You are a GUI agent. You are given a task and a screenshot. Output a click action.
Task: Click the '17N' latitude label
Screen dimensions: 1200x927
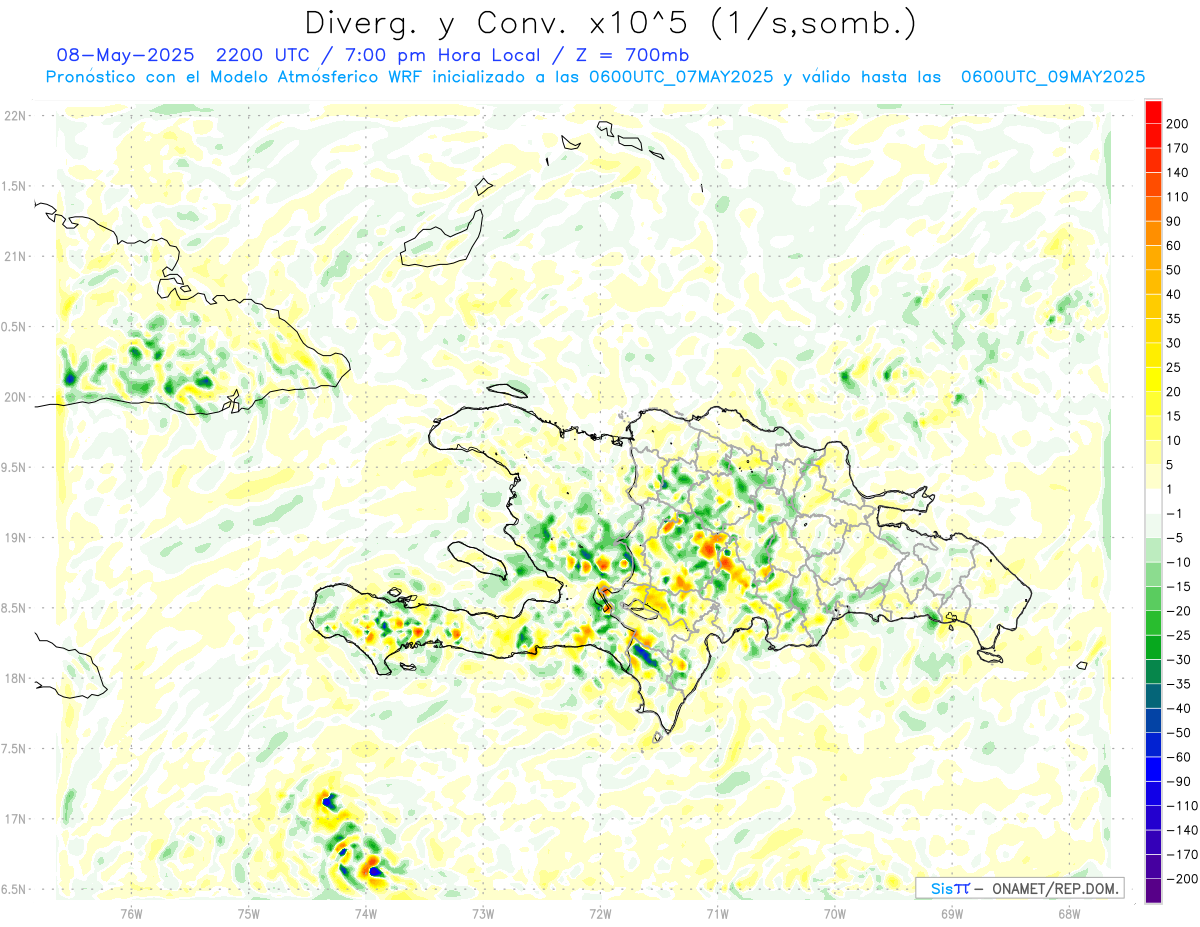click(14, 819)
